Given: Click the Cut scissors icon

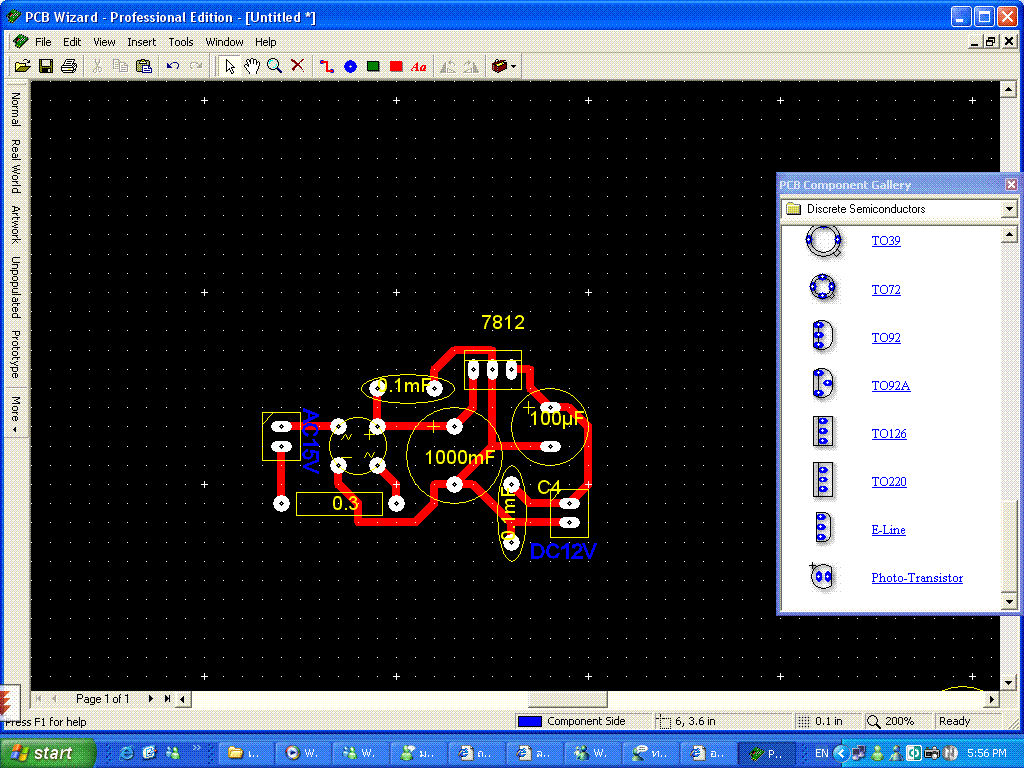Looking at the screenshot, I should pos(97,66).
